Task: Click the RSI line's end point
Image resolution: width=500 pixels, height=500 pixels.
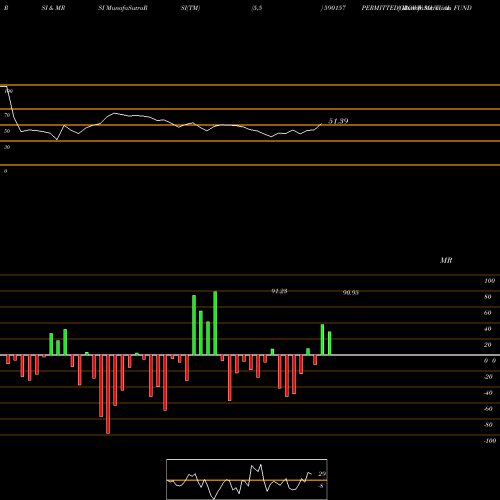Action: coord(322,124)
